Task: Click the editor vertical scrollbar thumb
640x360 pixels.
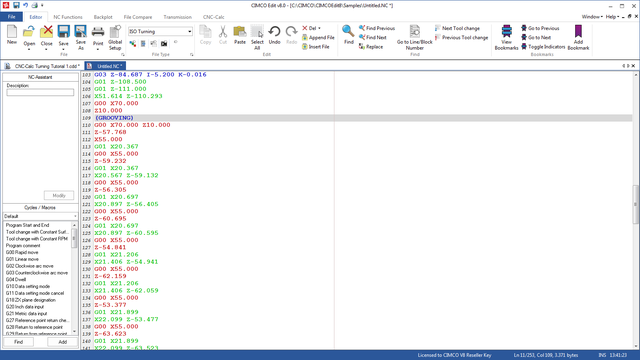Action: point(636,204)
